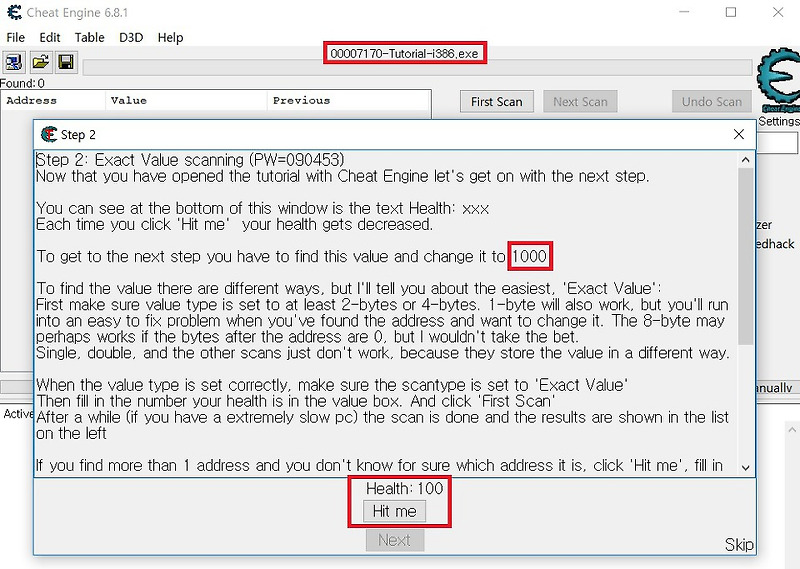Click the Next button in Step 2

point(394,540)
